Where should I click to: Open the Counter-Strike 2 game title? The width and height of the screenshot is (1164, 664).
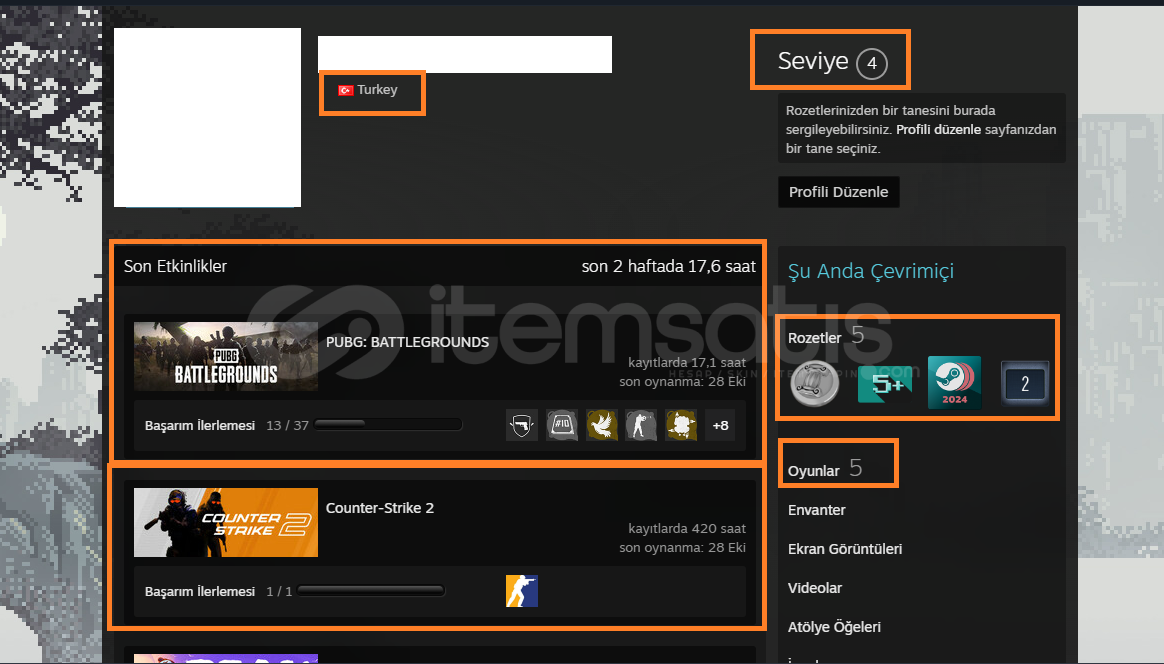click(380, 508)
